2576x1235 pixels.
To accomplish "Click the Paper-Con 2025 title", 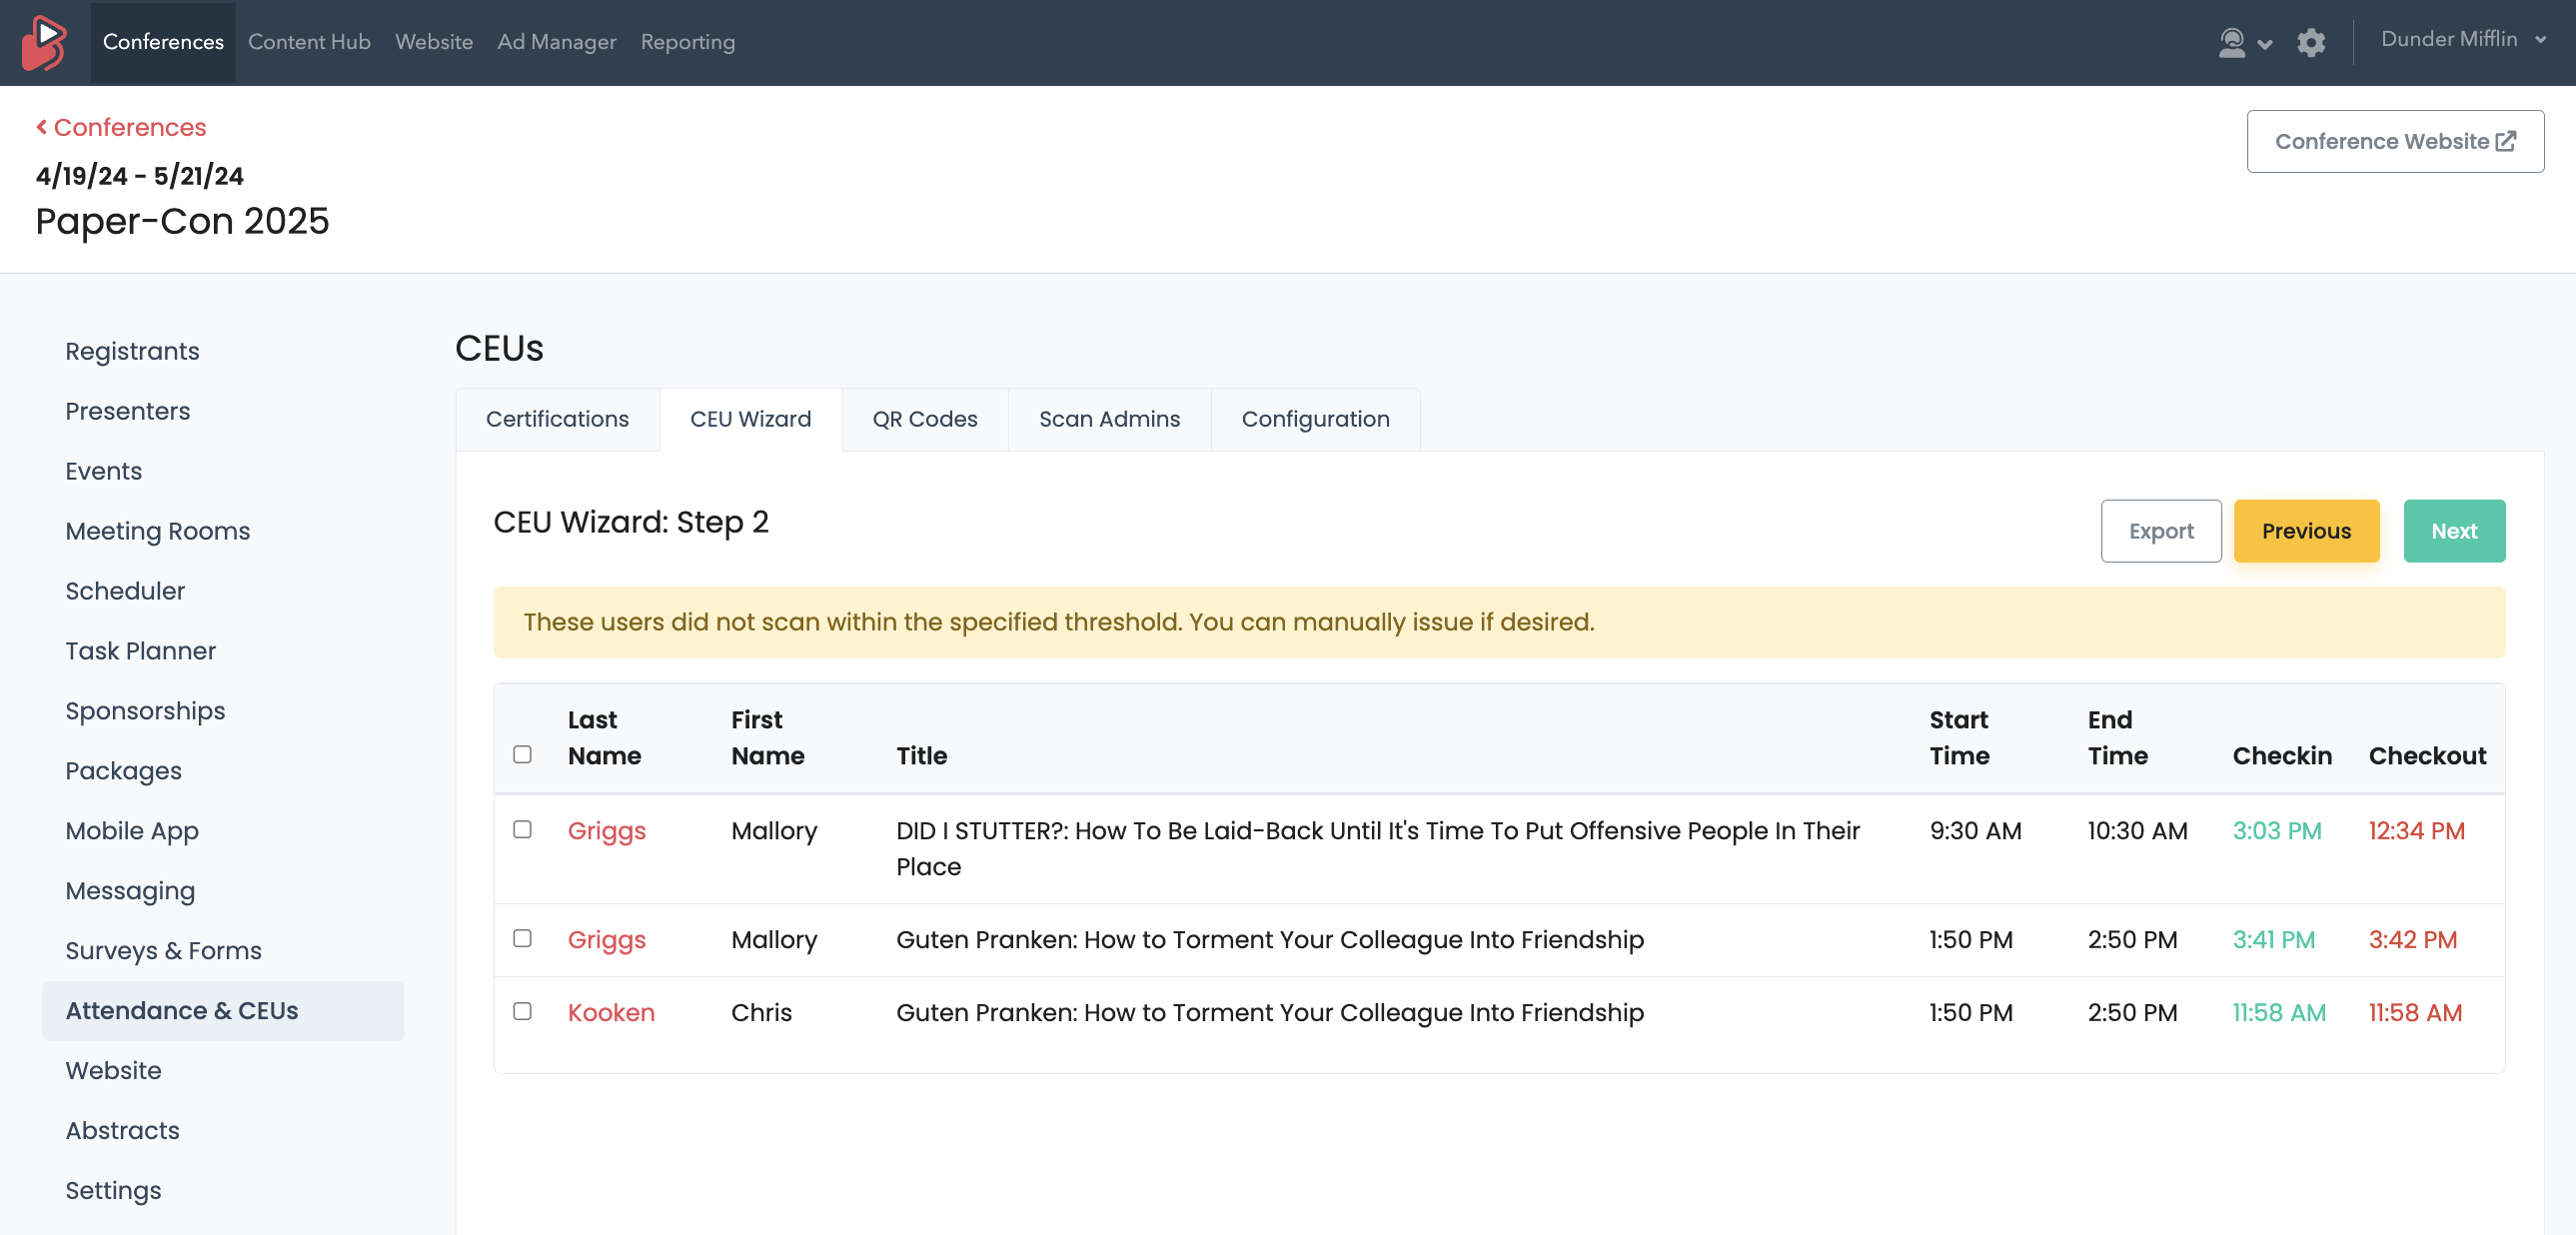I will 182,221.
